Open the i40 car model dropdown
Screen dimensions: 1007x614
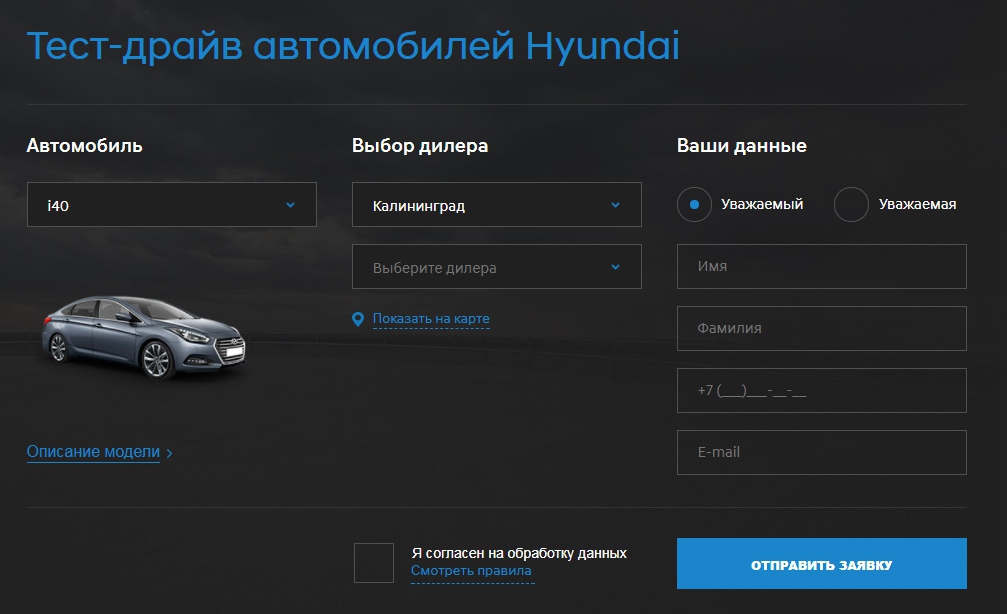click(x=171, y=204)
